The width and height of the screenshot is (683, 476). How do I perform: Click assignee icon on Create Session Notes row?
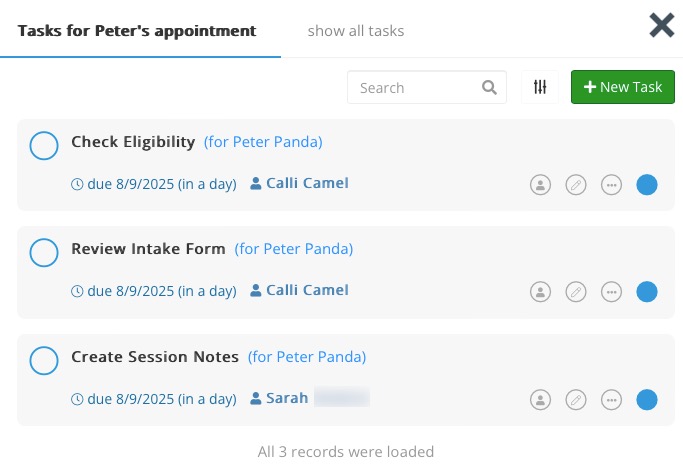pos(540,399)
